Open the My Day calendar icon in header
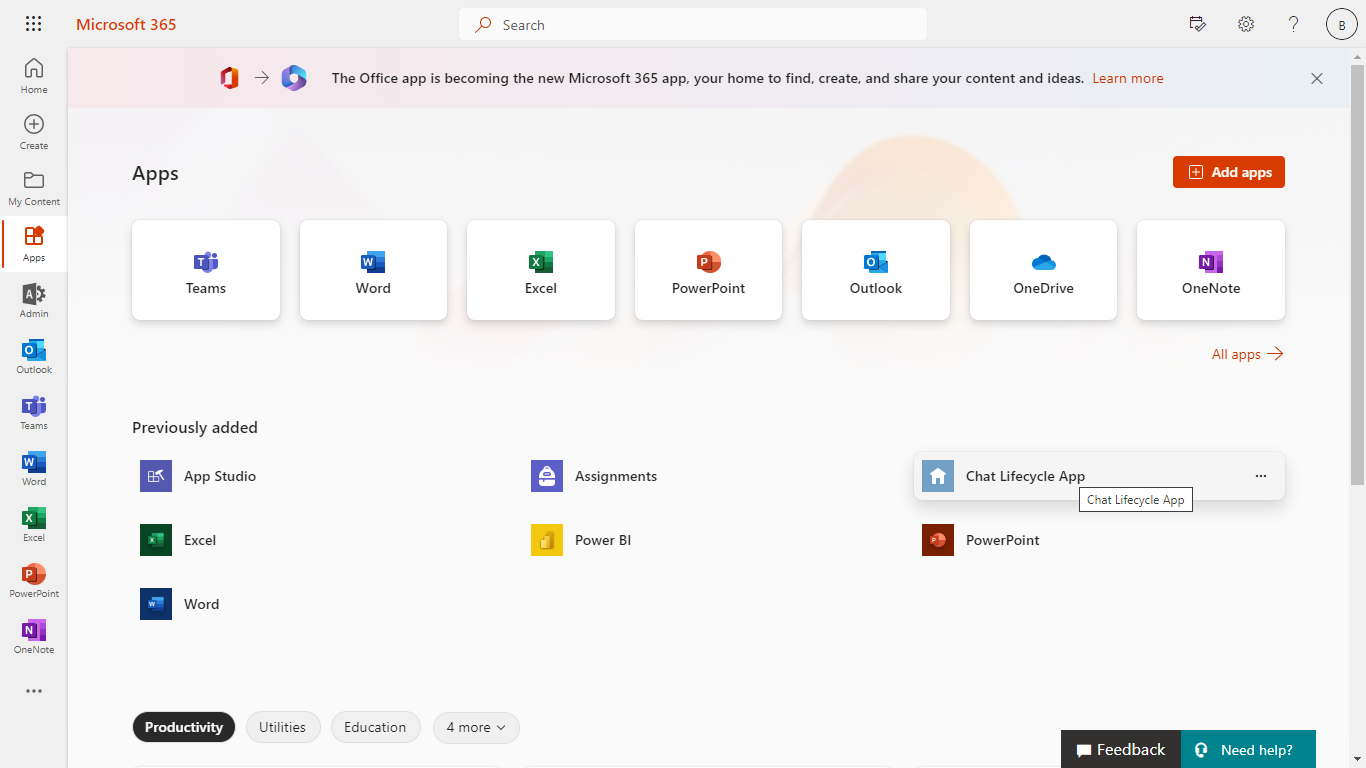The width and height of the screenshot is (1366, 768). [x=1198, y=24]
